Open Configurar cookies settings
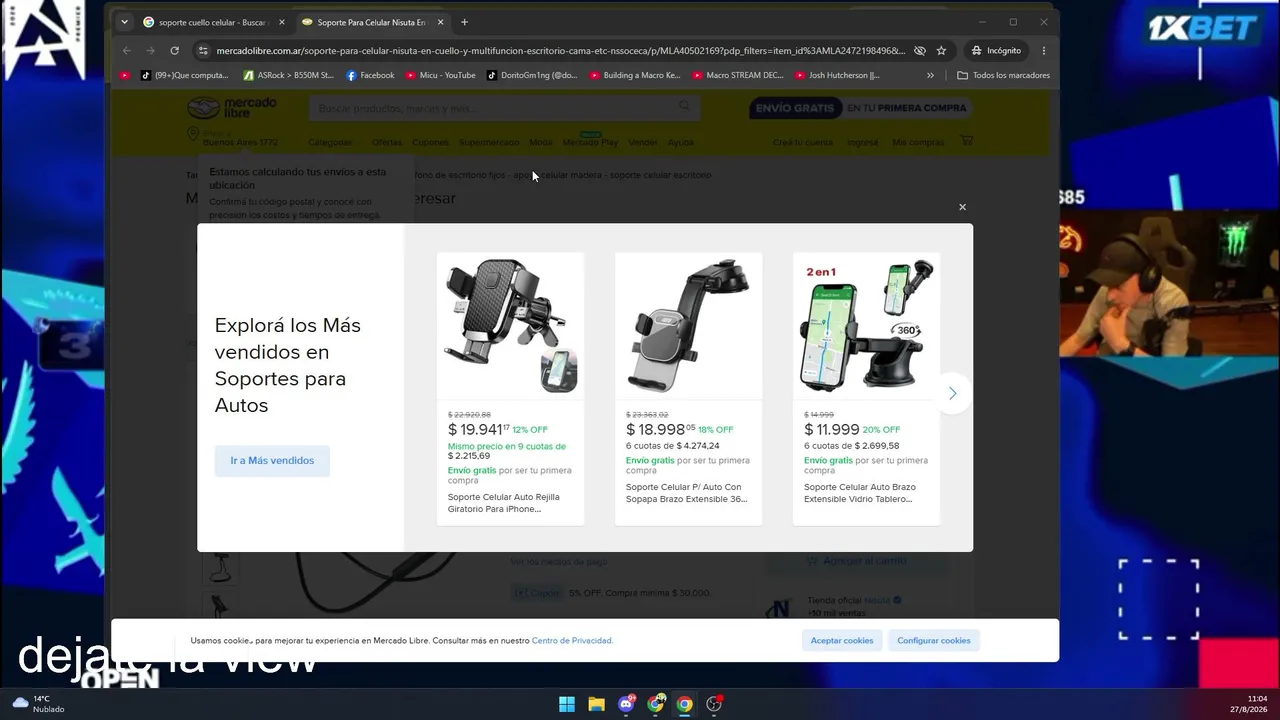Viewport: 1280px width, 720px height. 934,641
